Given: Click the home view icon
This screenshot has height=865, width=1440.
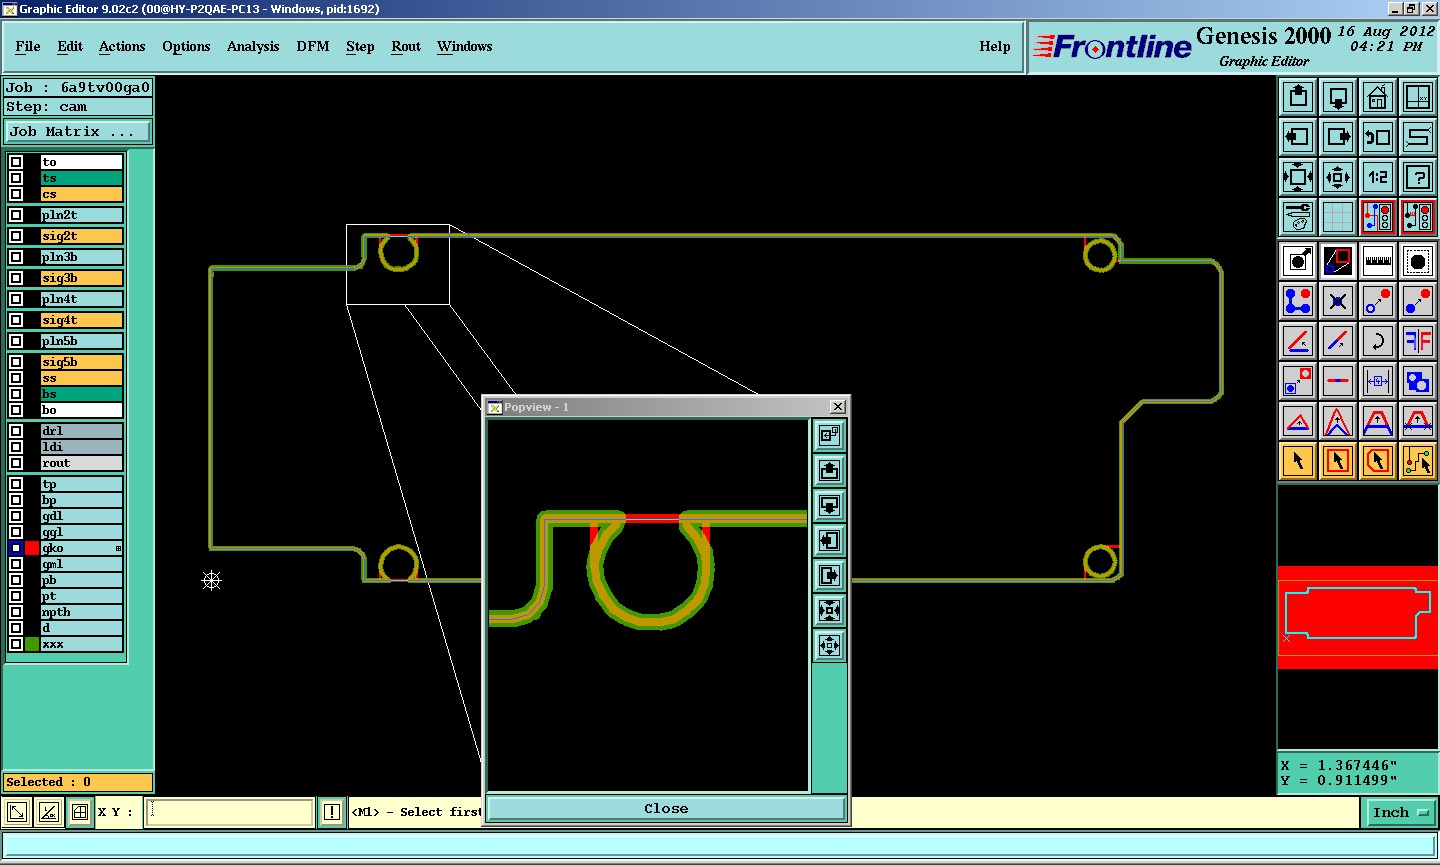Looking at the screenshot, I should tap(1378, 97).
